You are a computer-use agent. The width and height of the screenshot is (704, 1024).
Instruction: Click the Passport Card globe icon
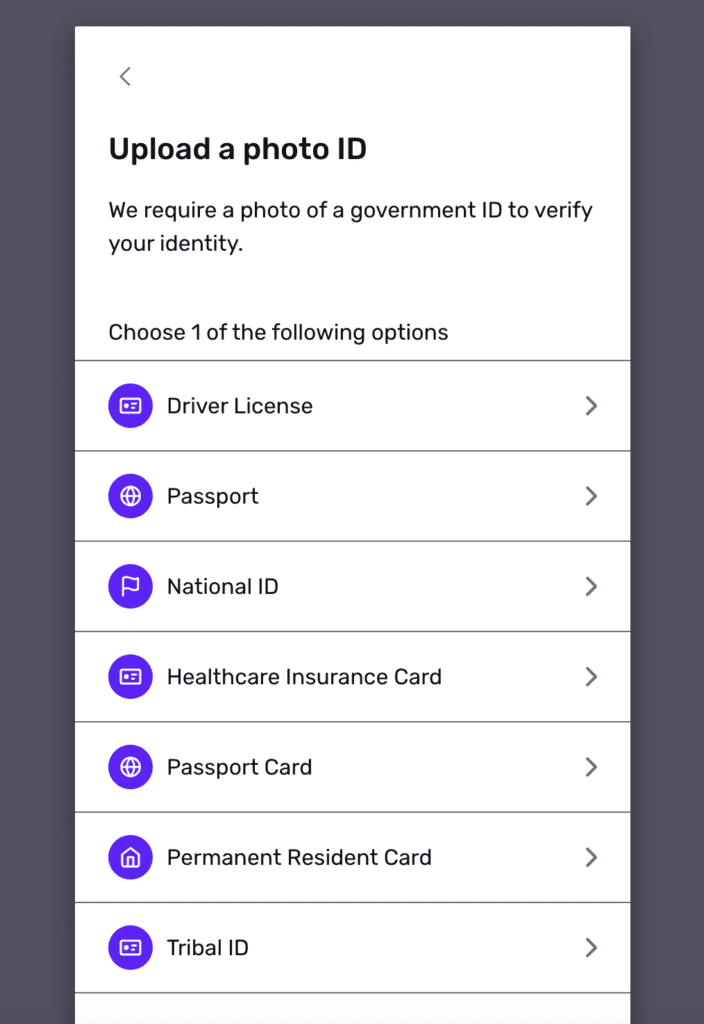[130, 767]
